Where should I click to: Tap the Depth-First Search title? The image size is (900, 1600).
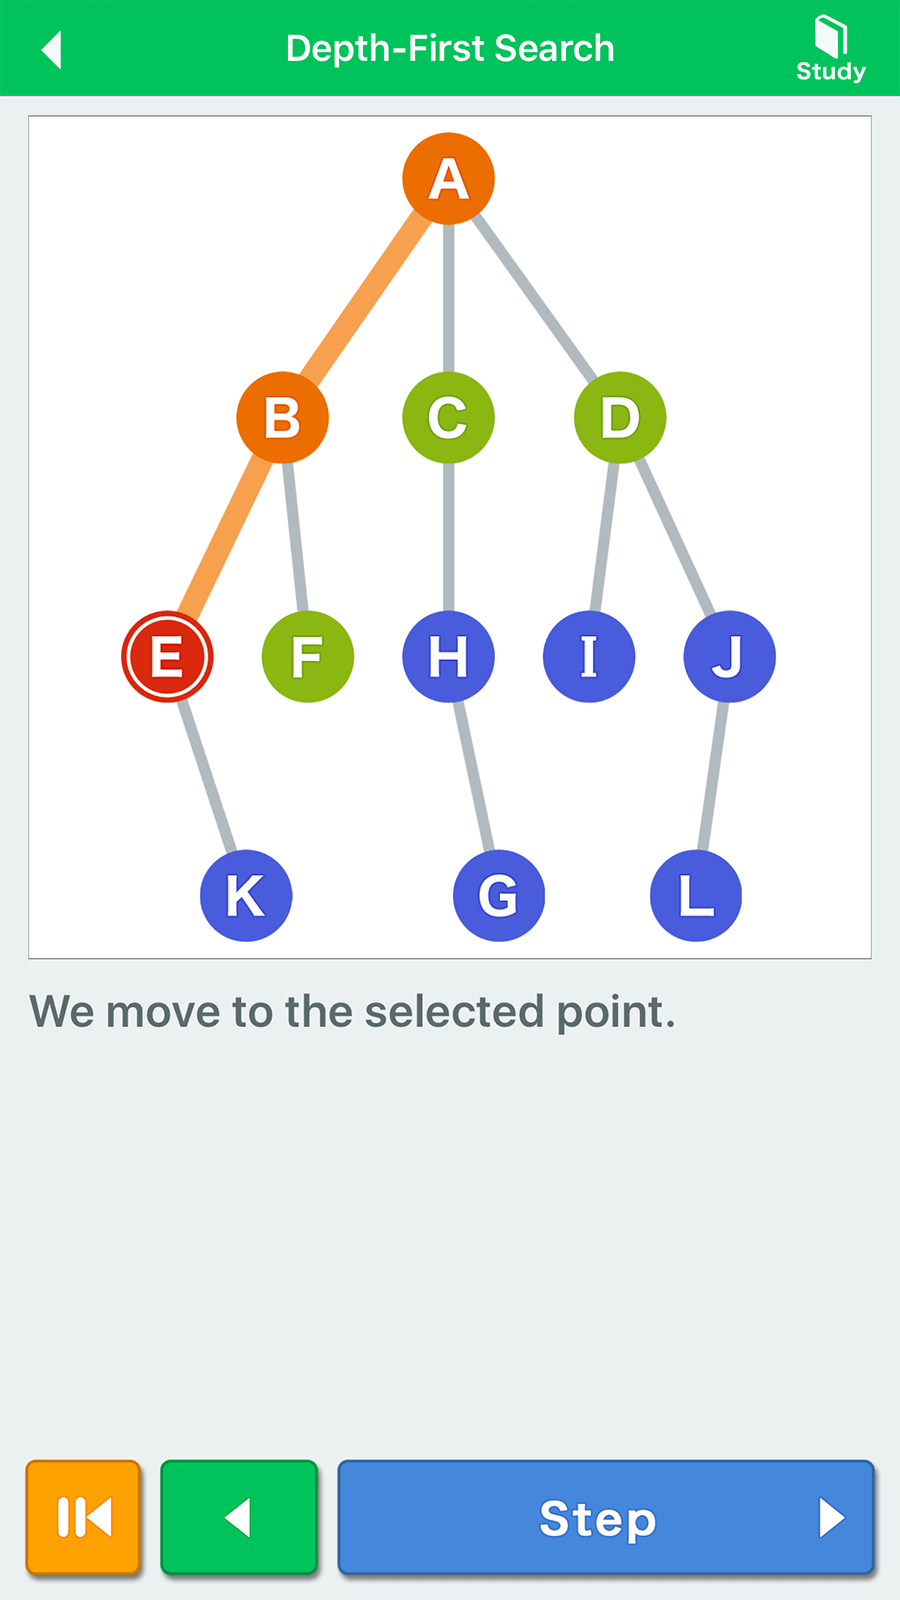450,49
